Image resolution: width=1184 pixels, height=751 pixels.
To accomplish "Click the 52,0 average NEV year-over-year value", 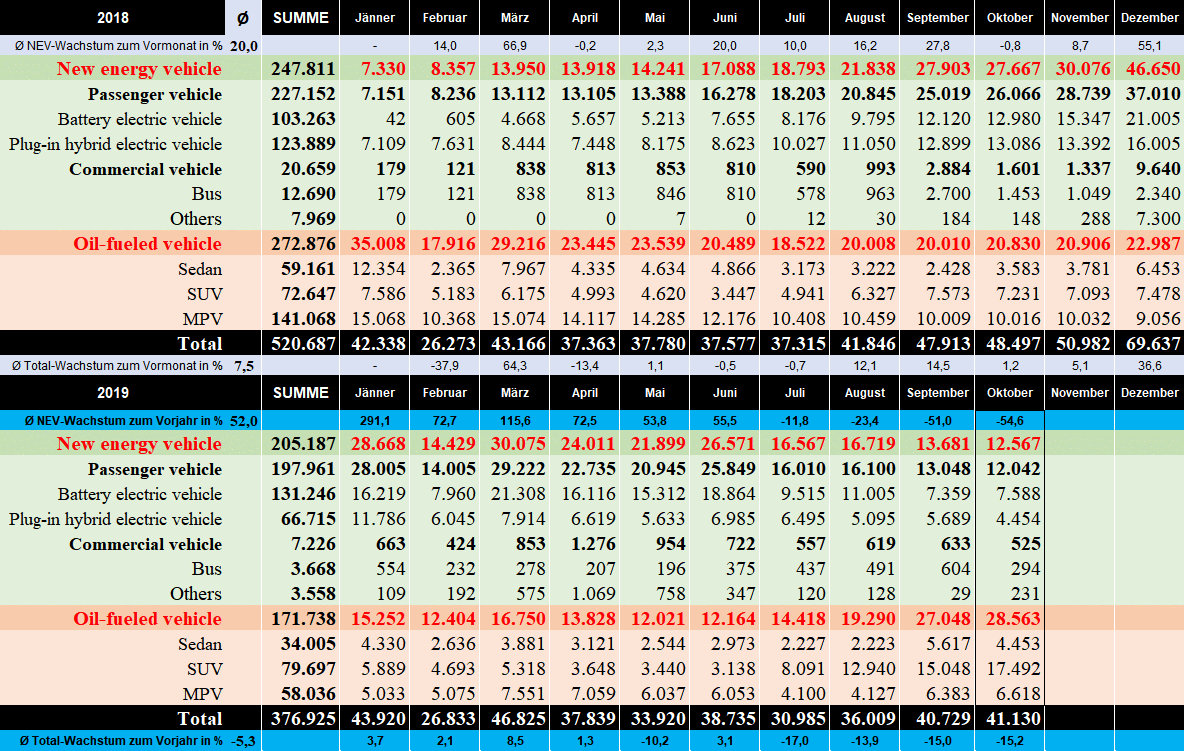I will point(244,421).
